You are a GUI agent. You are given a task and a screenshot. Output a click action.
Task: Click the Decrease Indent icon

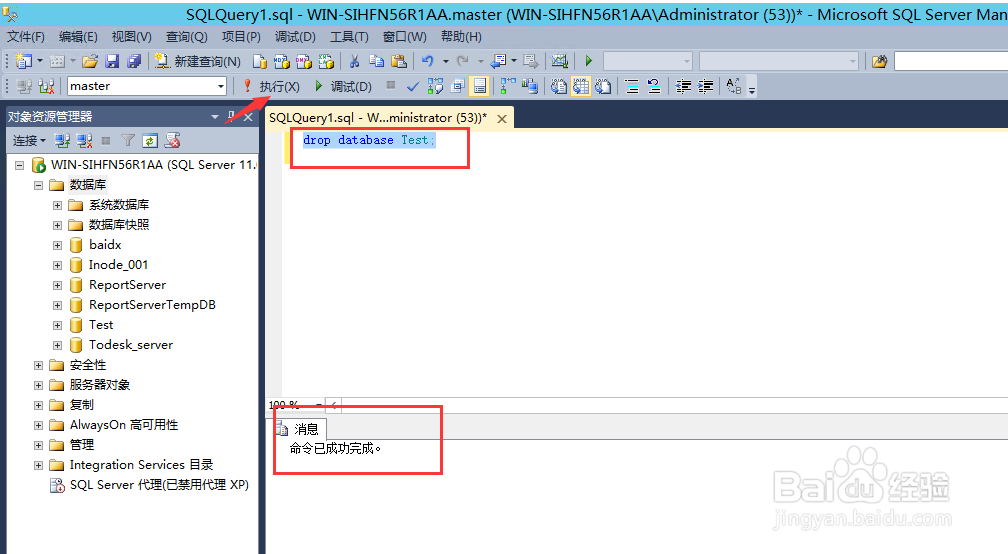click(x=683, y=86)
